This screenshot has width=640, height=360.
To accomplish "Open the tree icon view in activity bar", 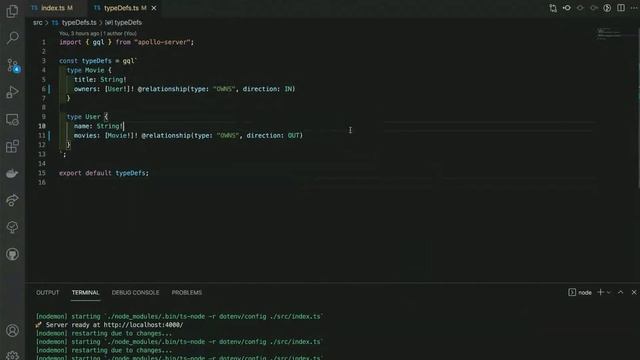I will click(12, 227).
